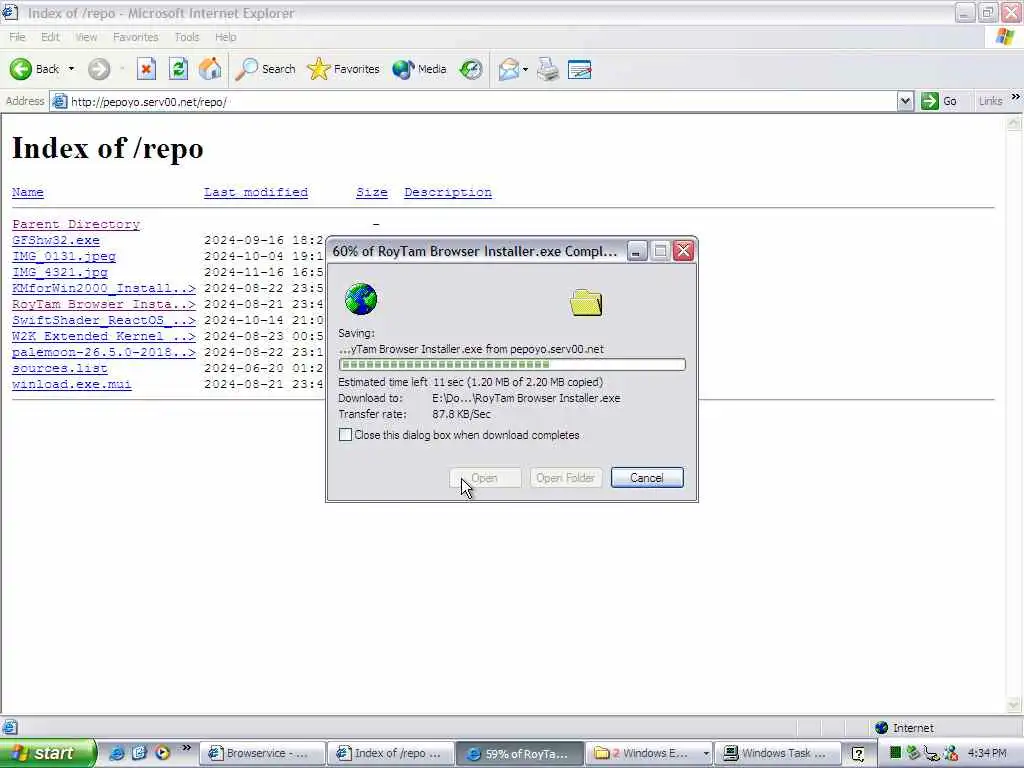
Task: Refresh the page using Refresh icon
Action: click(178, 69)
